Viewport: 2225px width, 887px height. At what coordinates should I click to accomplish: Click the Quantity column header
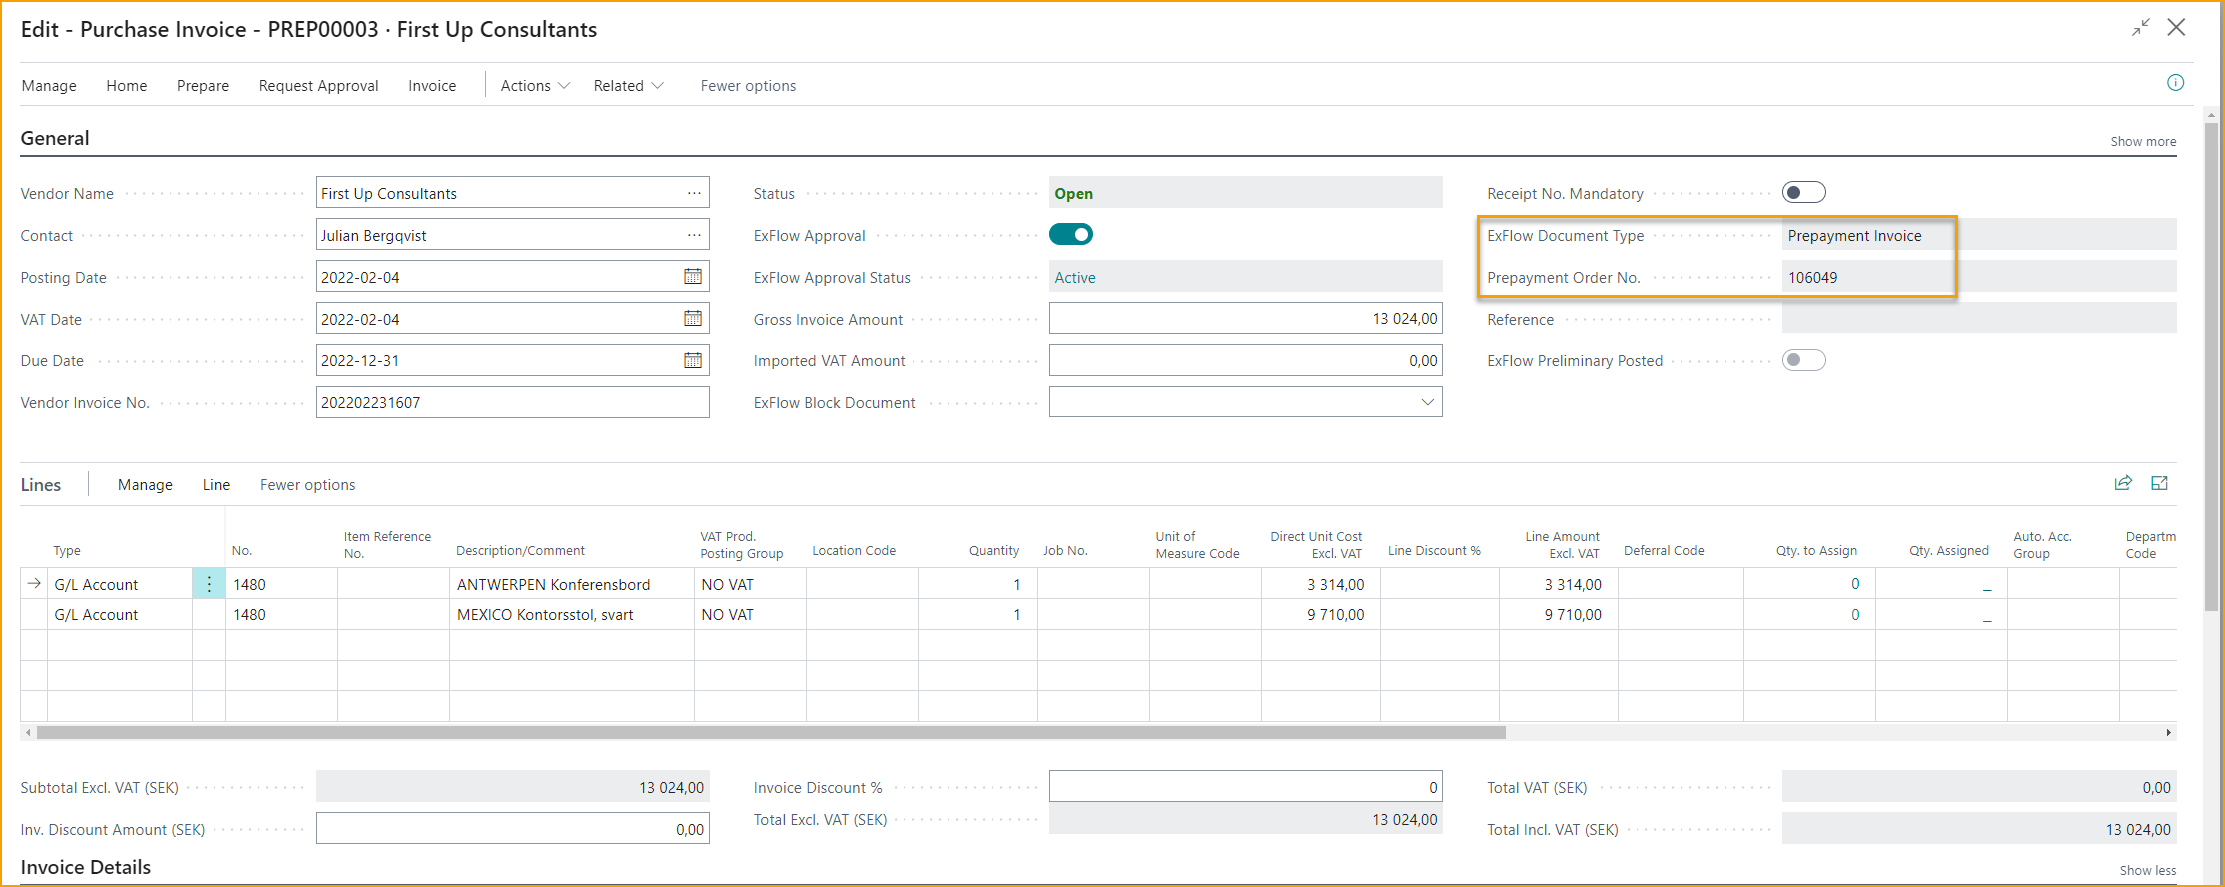click(x=993, y=550)
